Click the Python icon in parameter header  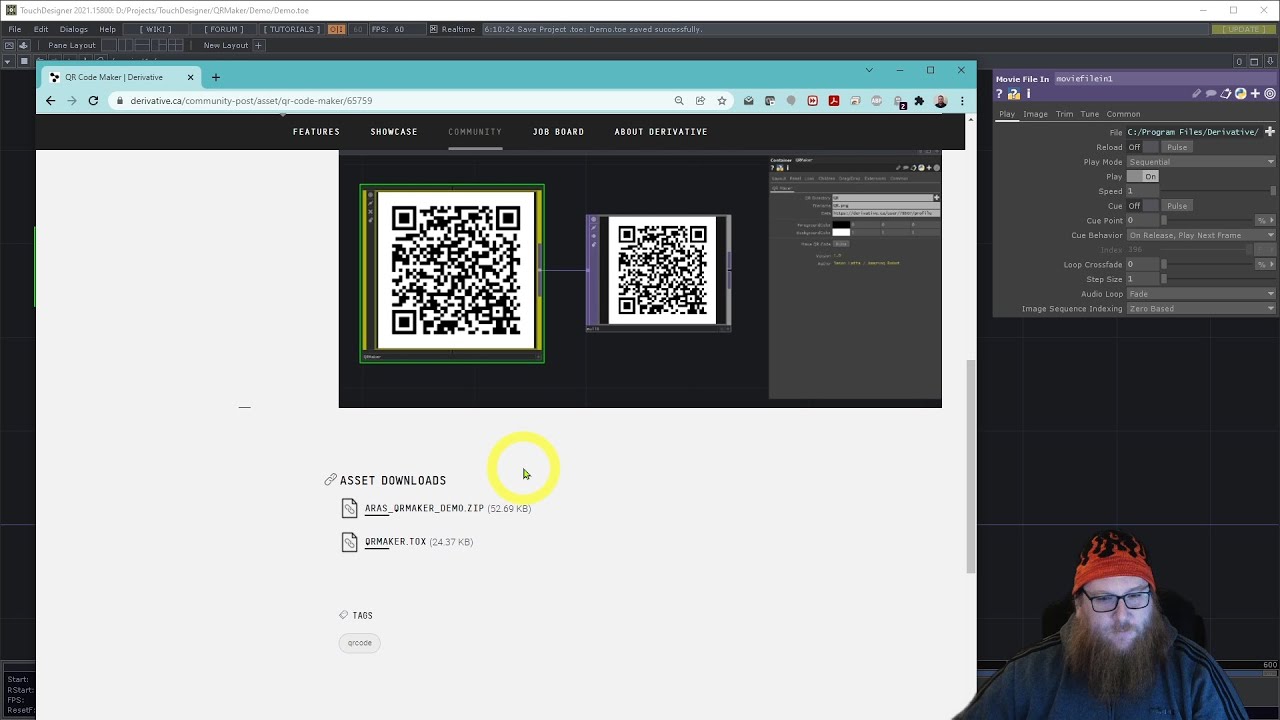pos(1241,94)
